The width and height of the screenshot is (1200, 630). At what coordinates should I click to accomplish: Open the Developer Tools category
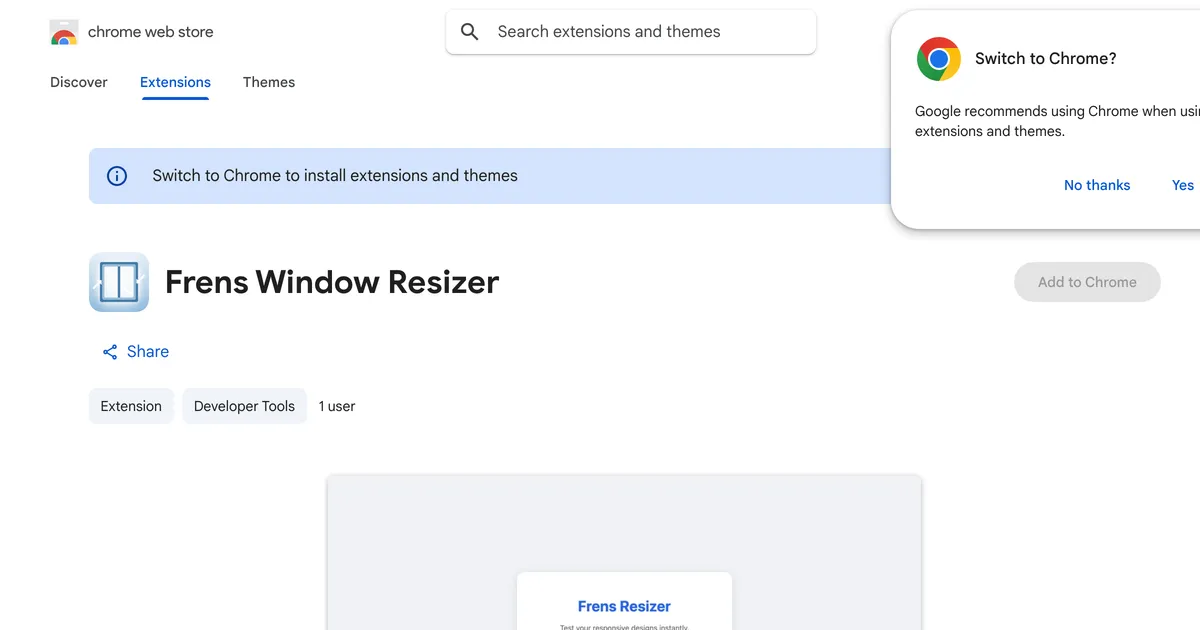[244, 406]
